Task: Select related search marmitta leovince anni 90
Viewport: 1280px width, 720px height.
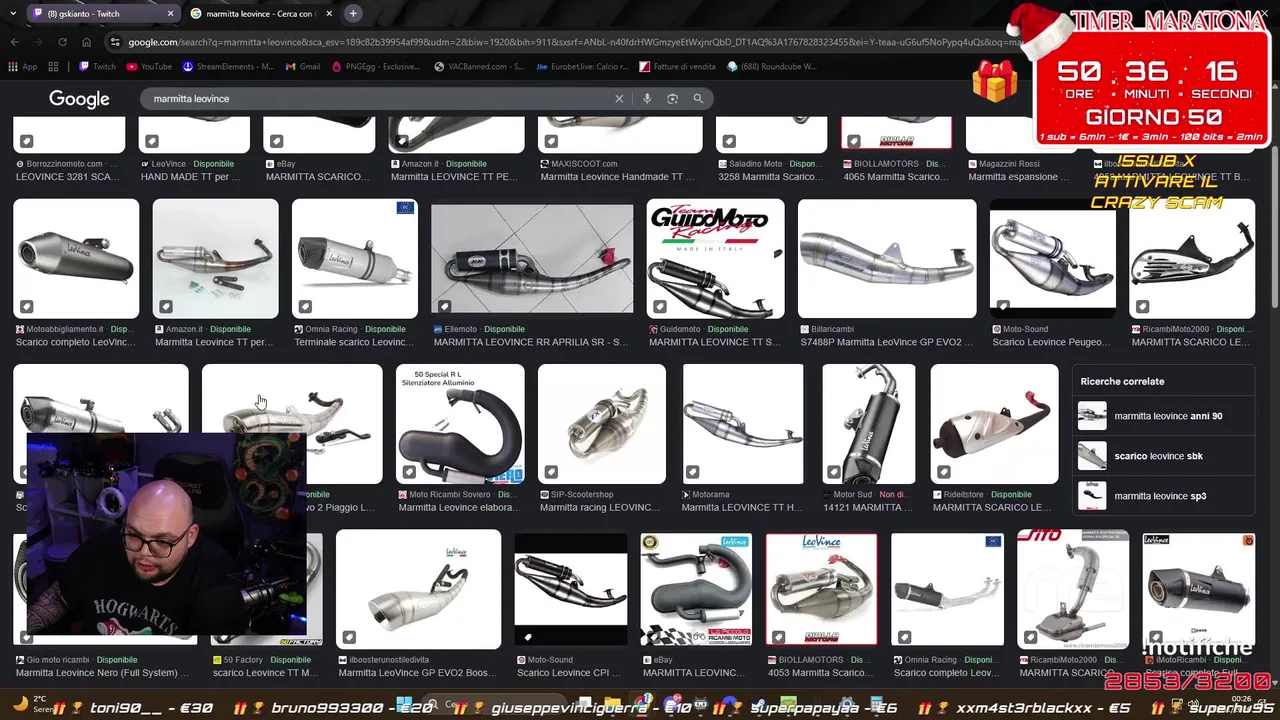Action: (x=1164, y=416)
